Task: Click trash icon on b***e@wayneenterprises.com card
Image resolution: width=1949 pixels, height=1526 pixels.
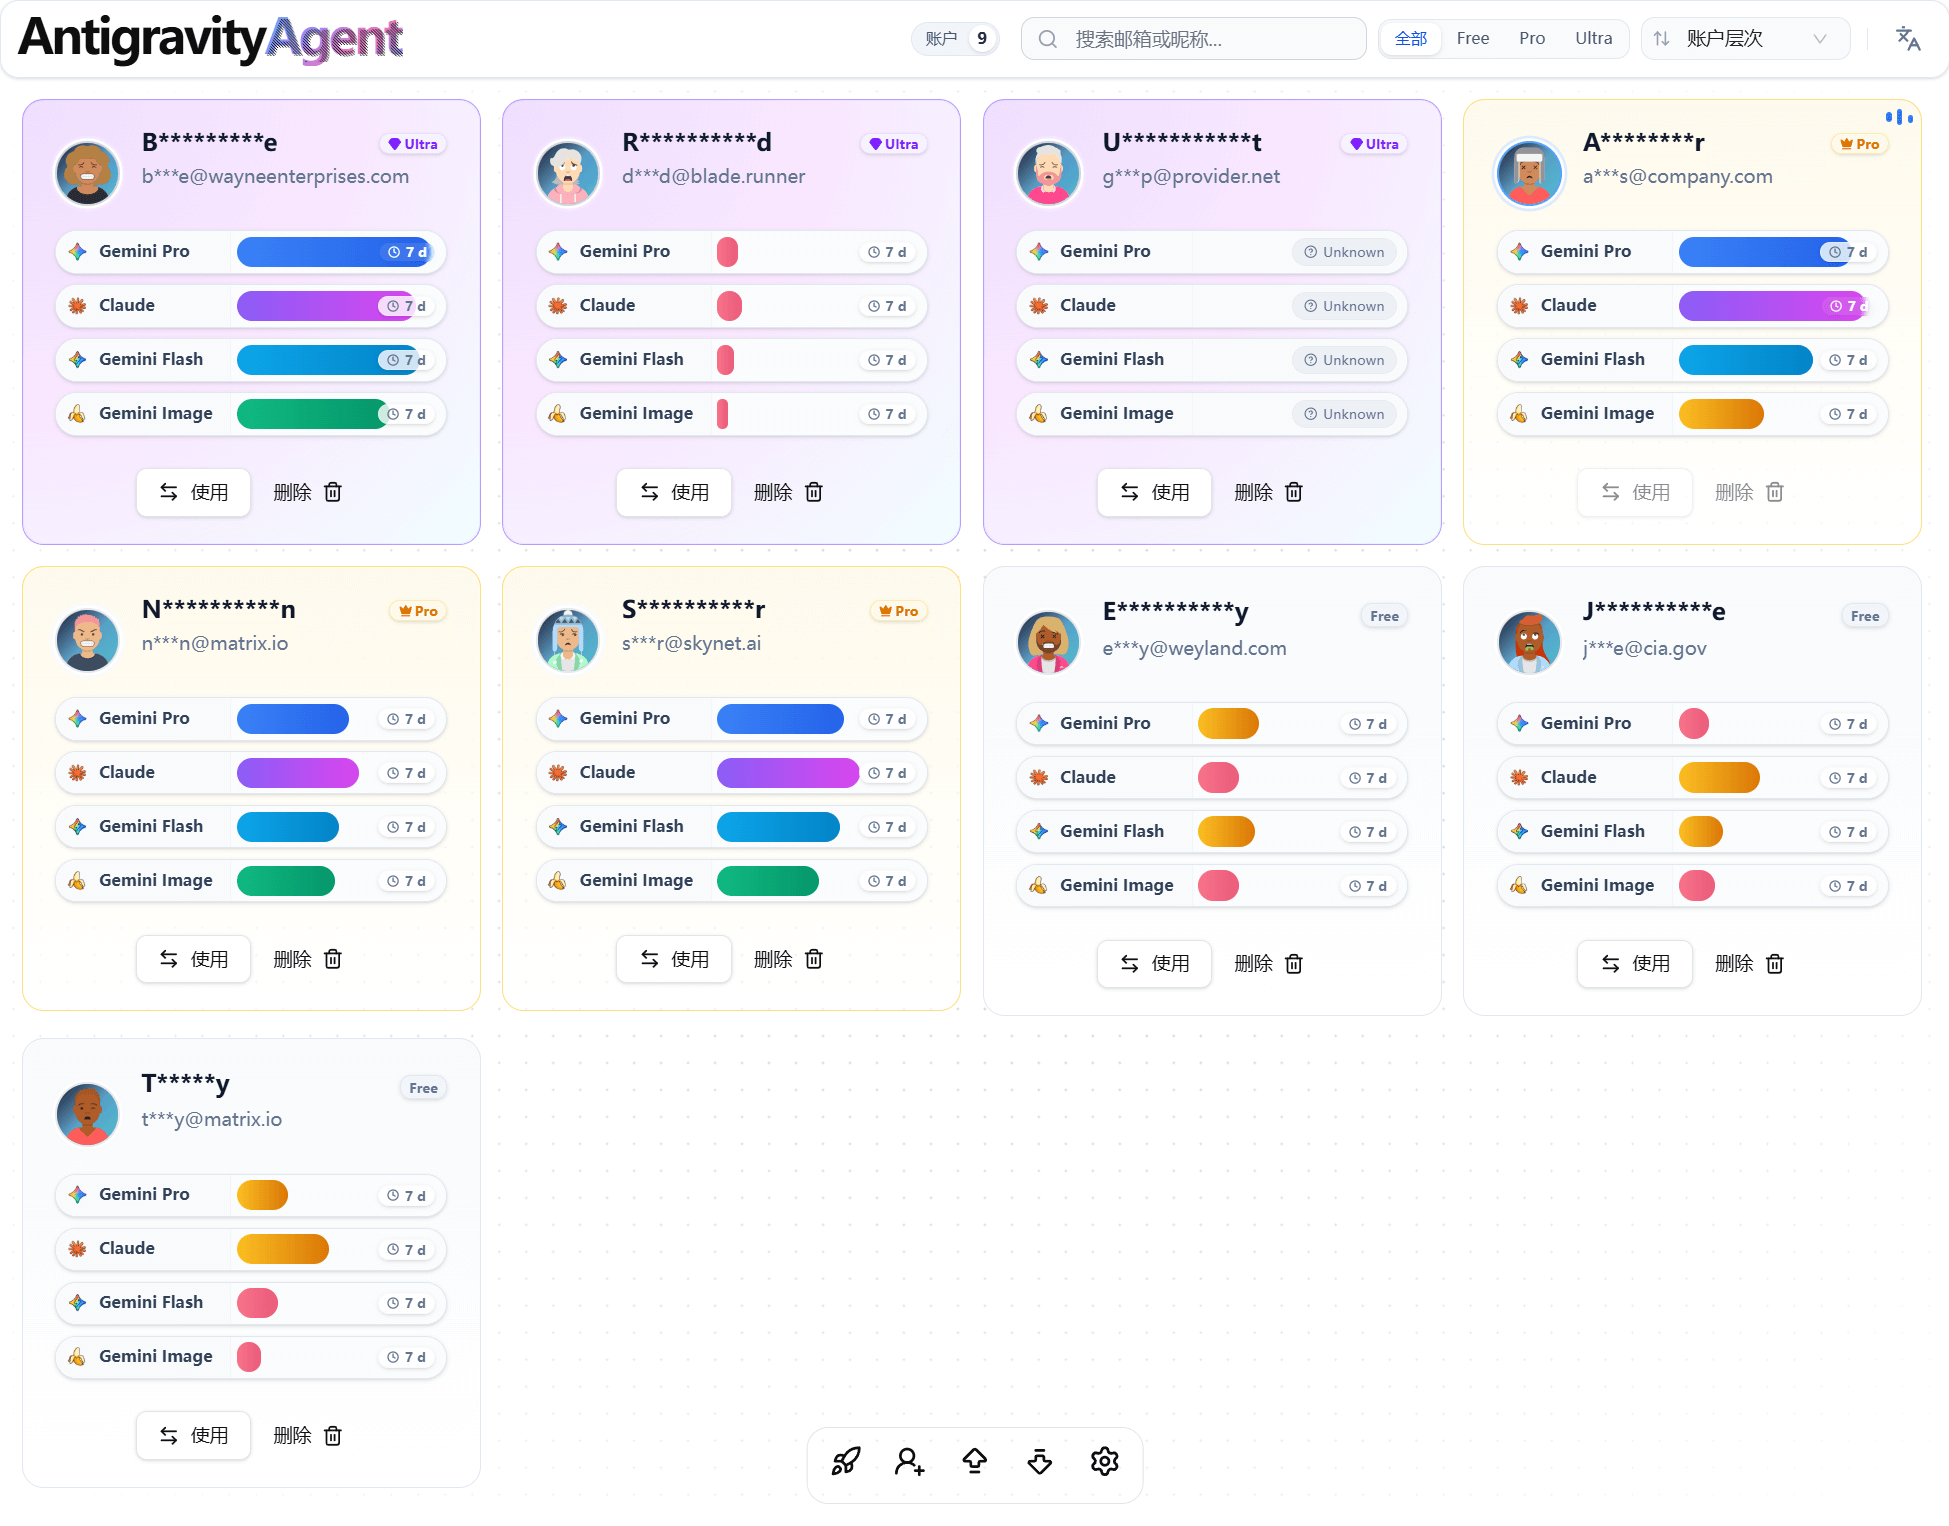Action: click(x=333, y=492)
